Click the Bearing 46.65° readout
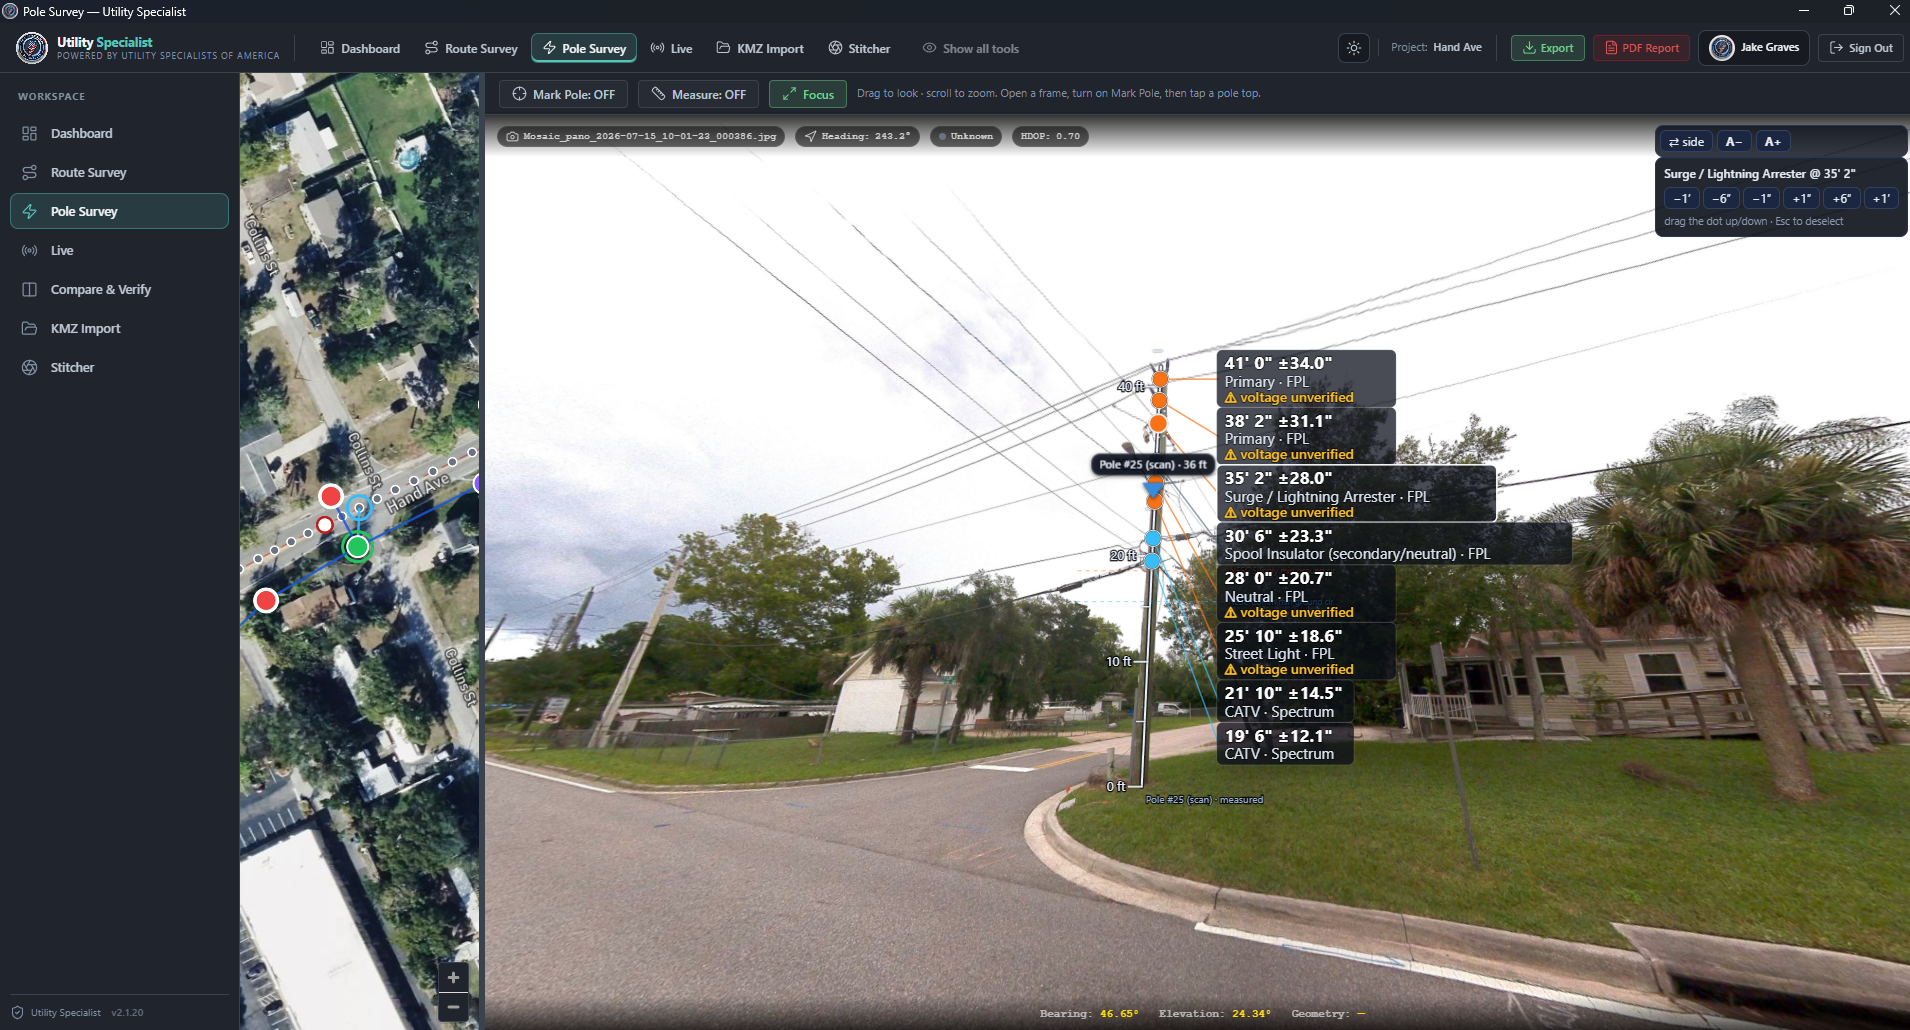 1089,1014
